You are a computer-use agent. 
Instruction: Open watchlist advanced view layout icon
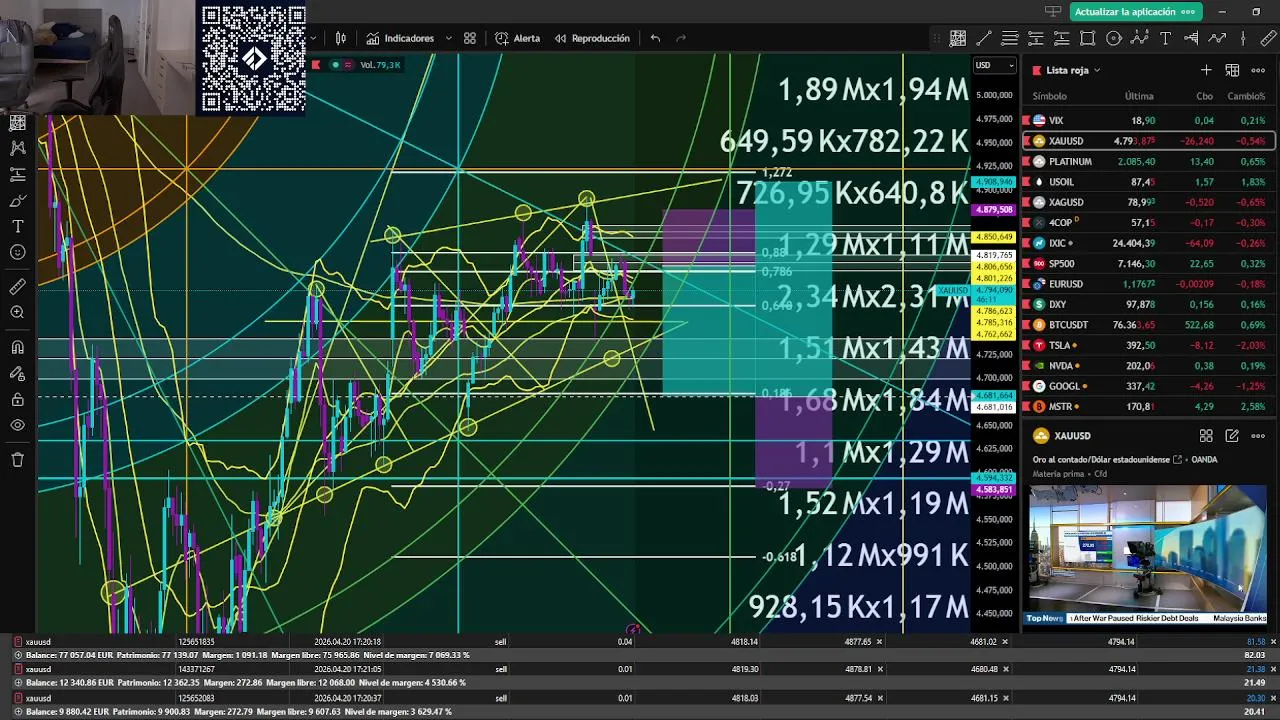(x=1232, y=70)
